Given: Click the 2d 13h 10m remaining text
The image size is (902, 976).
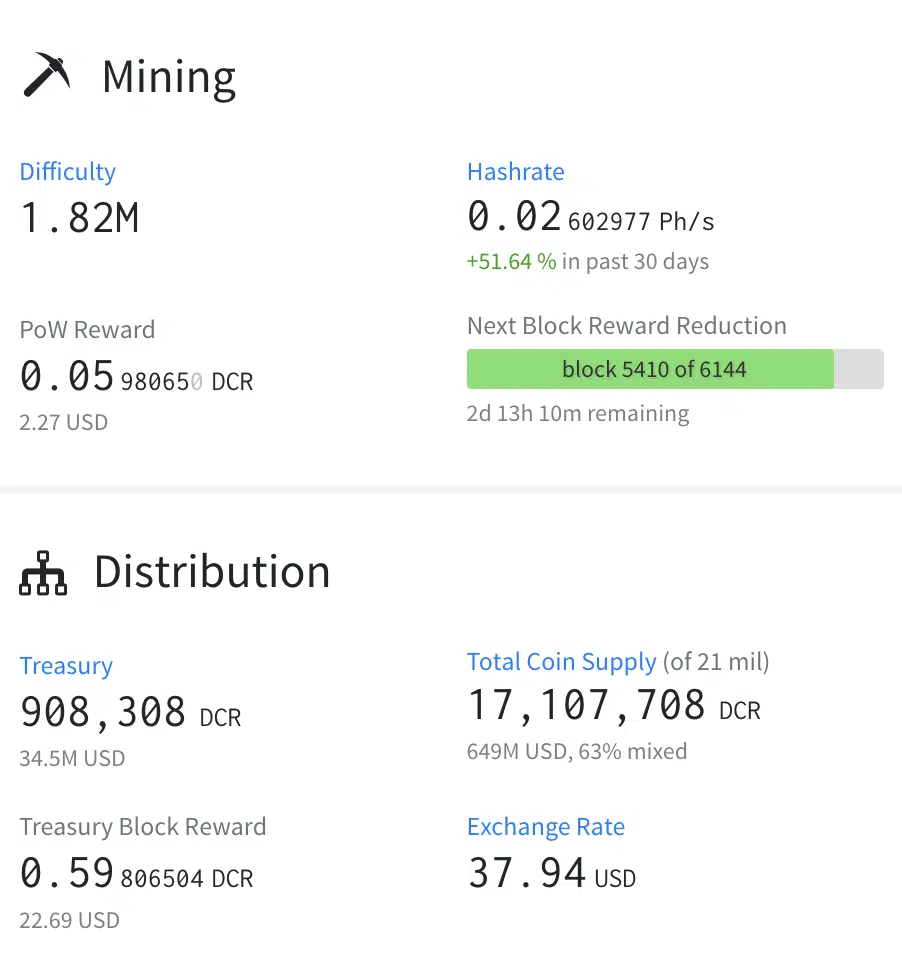Looking at the screenshot, I should click(578, 414).
